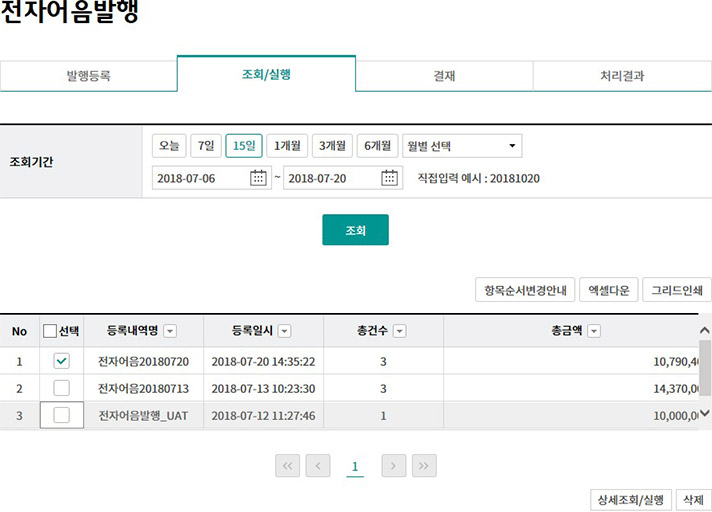Go to previous page of results
Viewport: 712px width, 512px height.
pyautogui.click(x=318, y=466)
